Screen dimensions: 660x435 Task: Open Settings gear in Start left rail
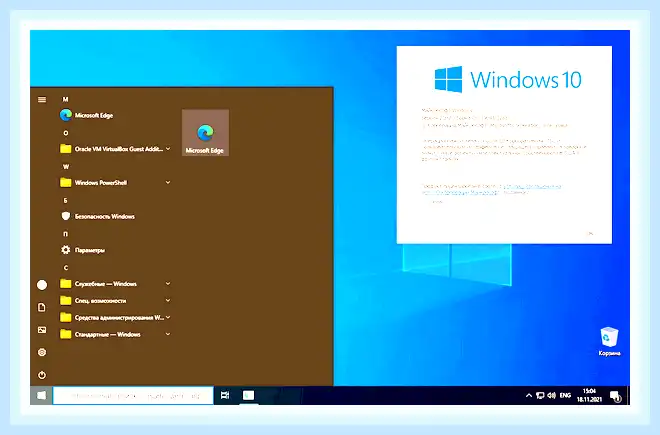pyautogui.click(x=42, y=352)
